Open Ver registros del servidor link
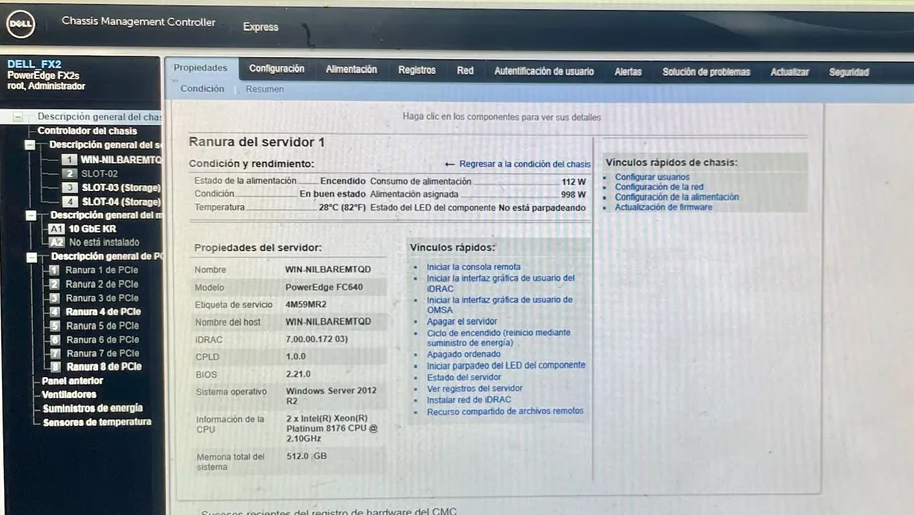The image size is (914, 515). (474, 389)
